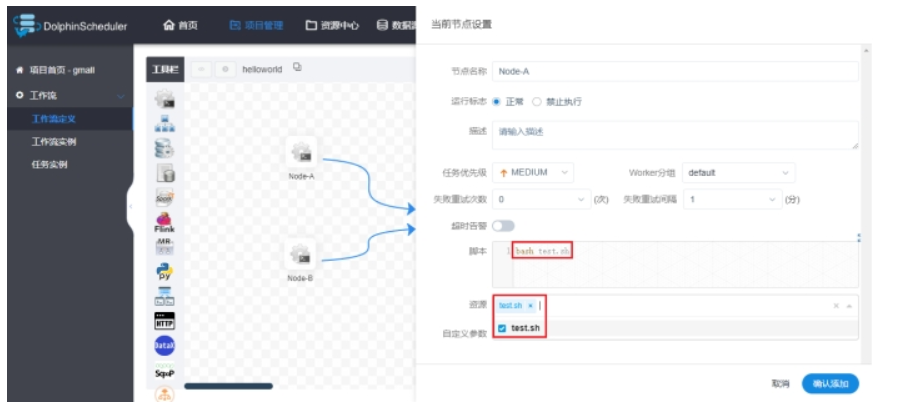Open the 失败重试间隔 dropdown
897x410 pixels.
733,200
